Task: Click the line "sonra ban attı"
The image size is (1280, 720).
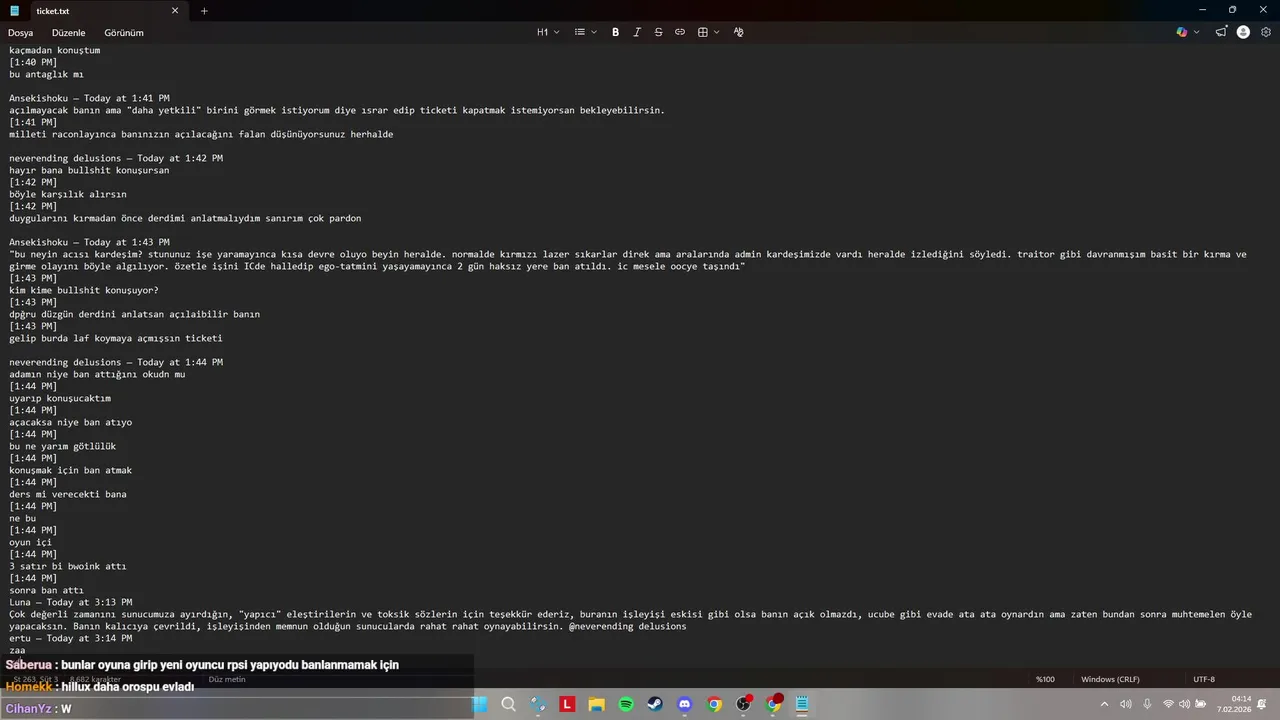Action: [x=47, y=590]
